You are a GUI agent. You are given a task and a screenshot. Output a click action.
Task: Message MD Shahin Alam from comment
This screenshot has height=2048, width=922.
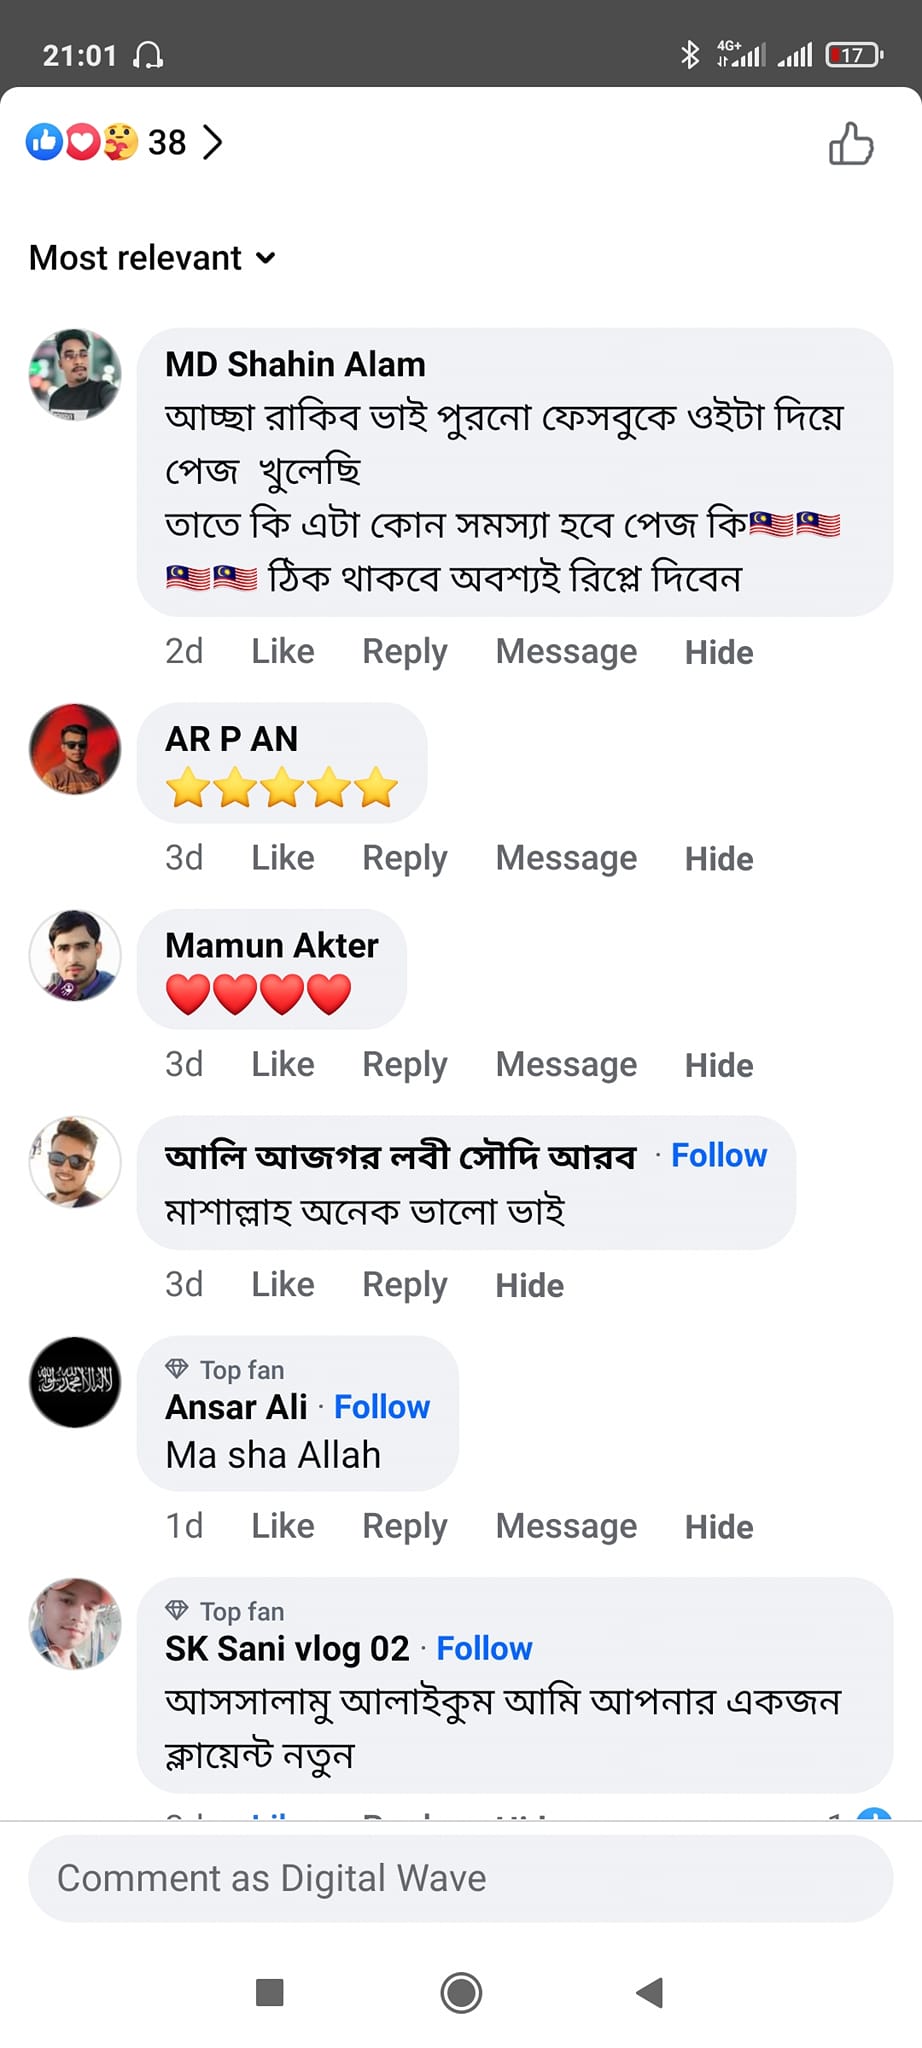566,652
